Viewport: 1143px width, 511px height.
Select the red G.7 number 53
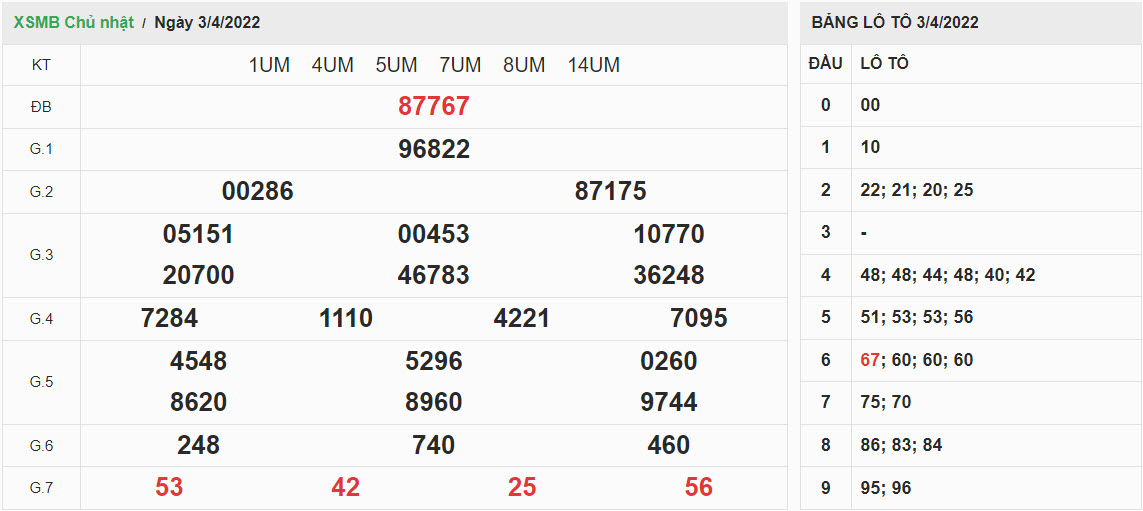(169, 487)
